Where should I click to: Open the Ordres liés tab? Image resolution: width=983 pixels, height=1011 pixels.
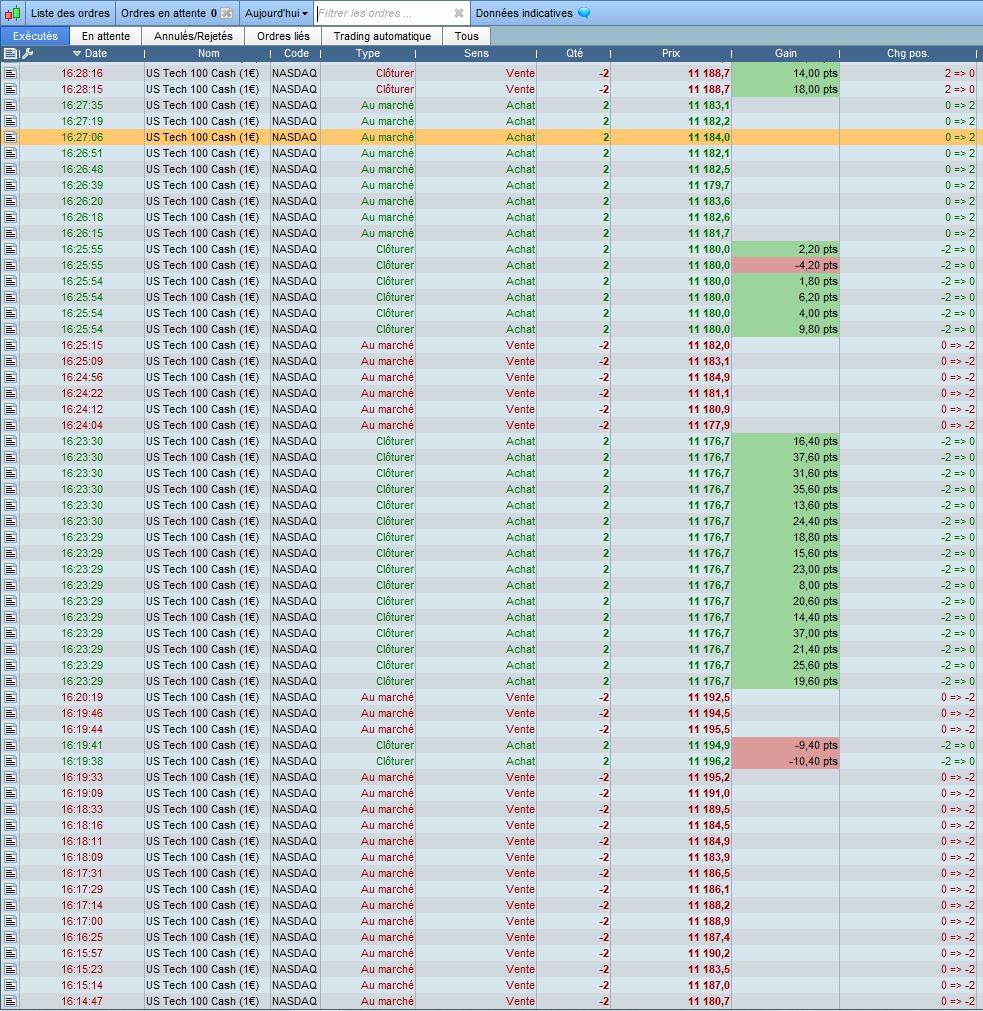click(283, 36)
